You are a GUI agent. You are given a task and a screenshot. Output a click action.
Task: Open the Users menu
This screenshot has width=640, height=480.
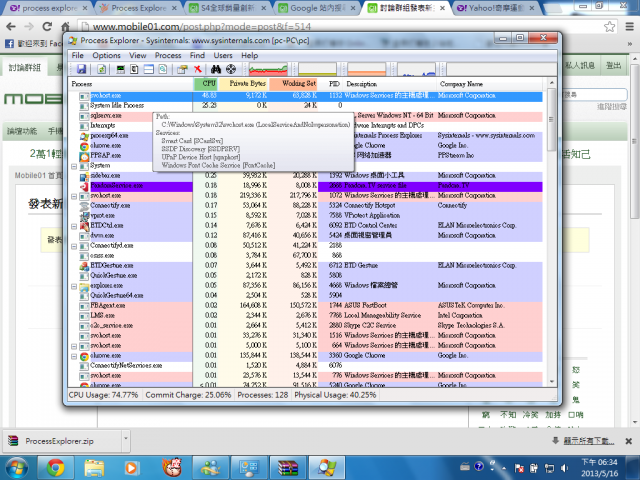(x=223, y=56)
